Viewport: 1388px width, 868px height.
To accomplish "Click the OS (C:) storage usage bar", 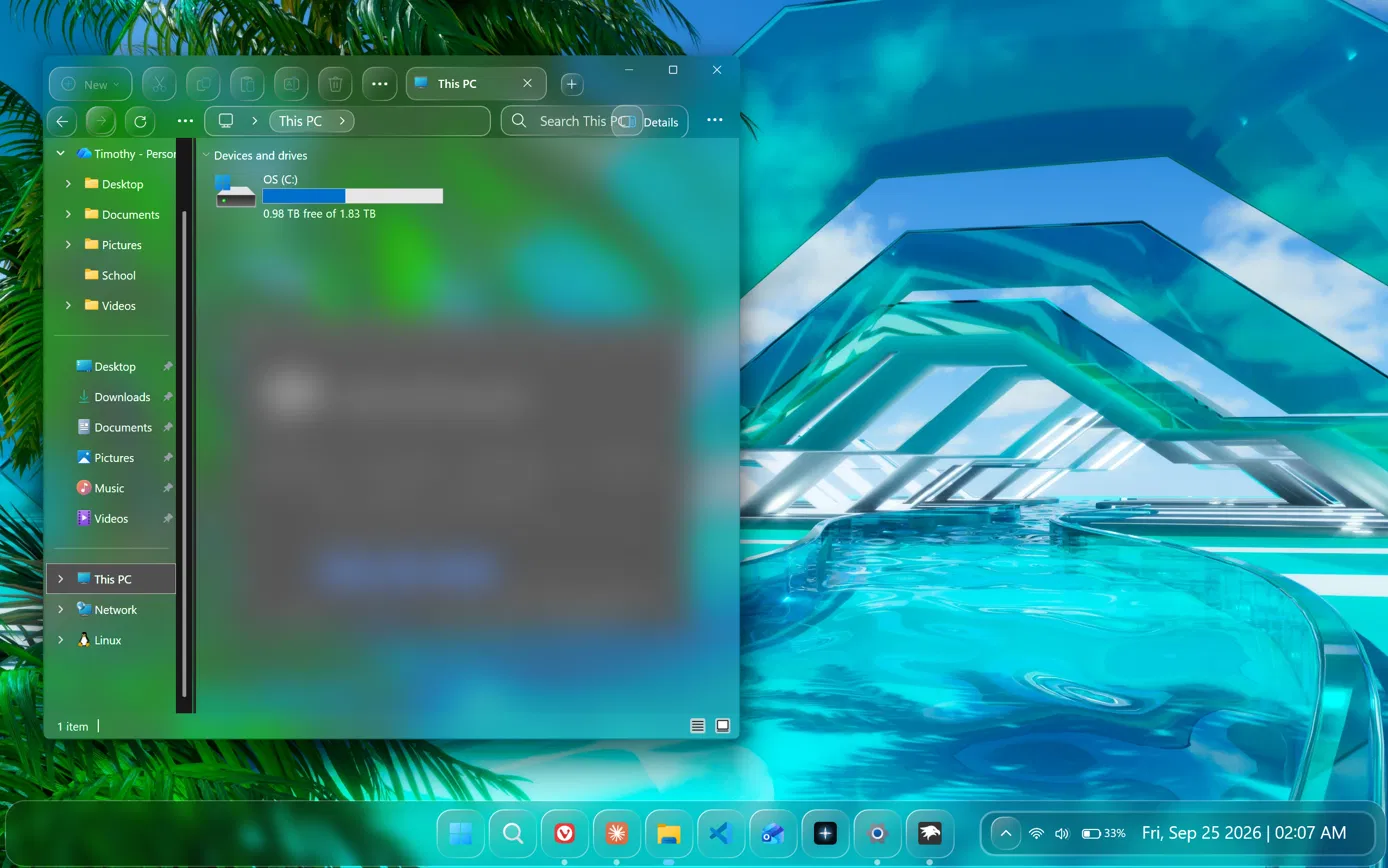I will pos(353,196).
